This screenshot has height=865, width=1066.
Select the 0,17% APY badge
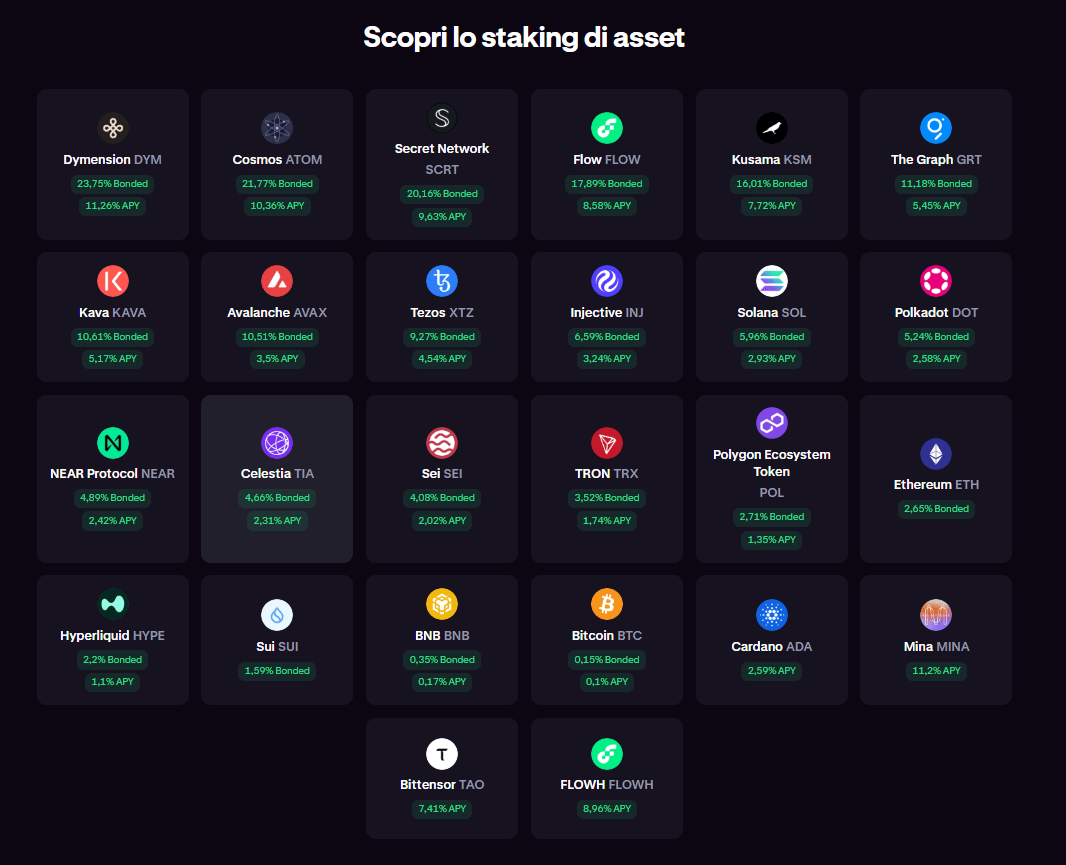(442, 681)
